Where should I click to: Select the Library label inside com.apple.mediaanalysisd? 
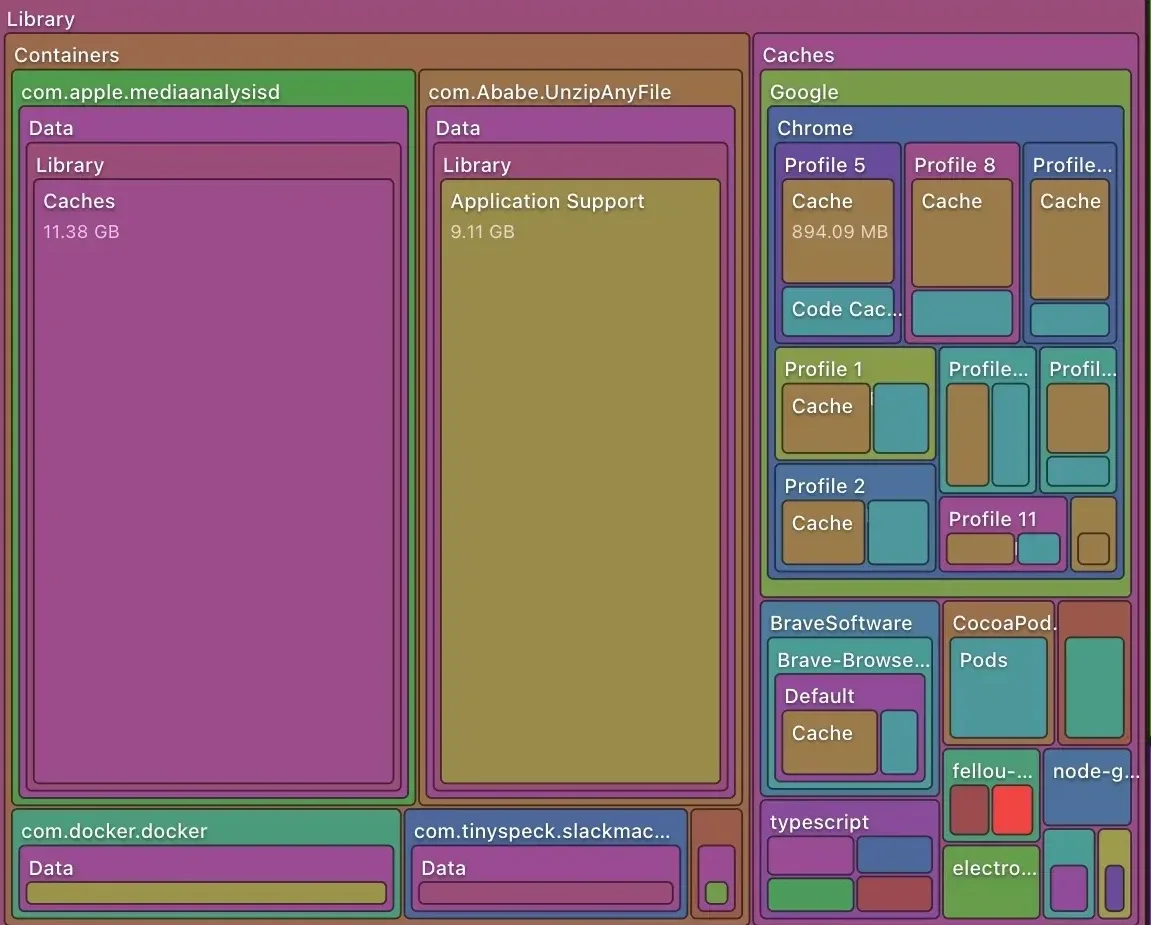[x=70, y=165]
